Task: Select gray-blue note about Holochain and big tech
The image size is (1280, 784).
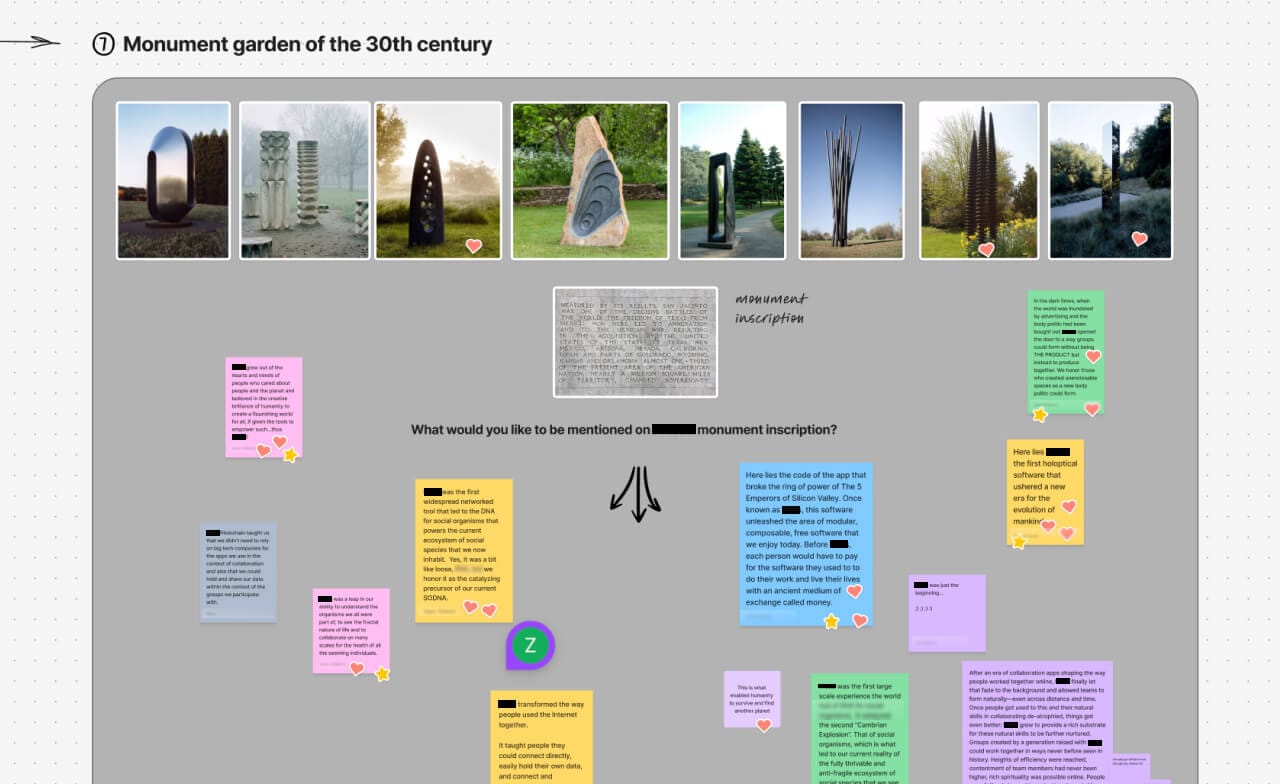Action: click(238, 572)
